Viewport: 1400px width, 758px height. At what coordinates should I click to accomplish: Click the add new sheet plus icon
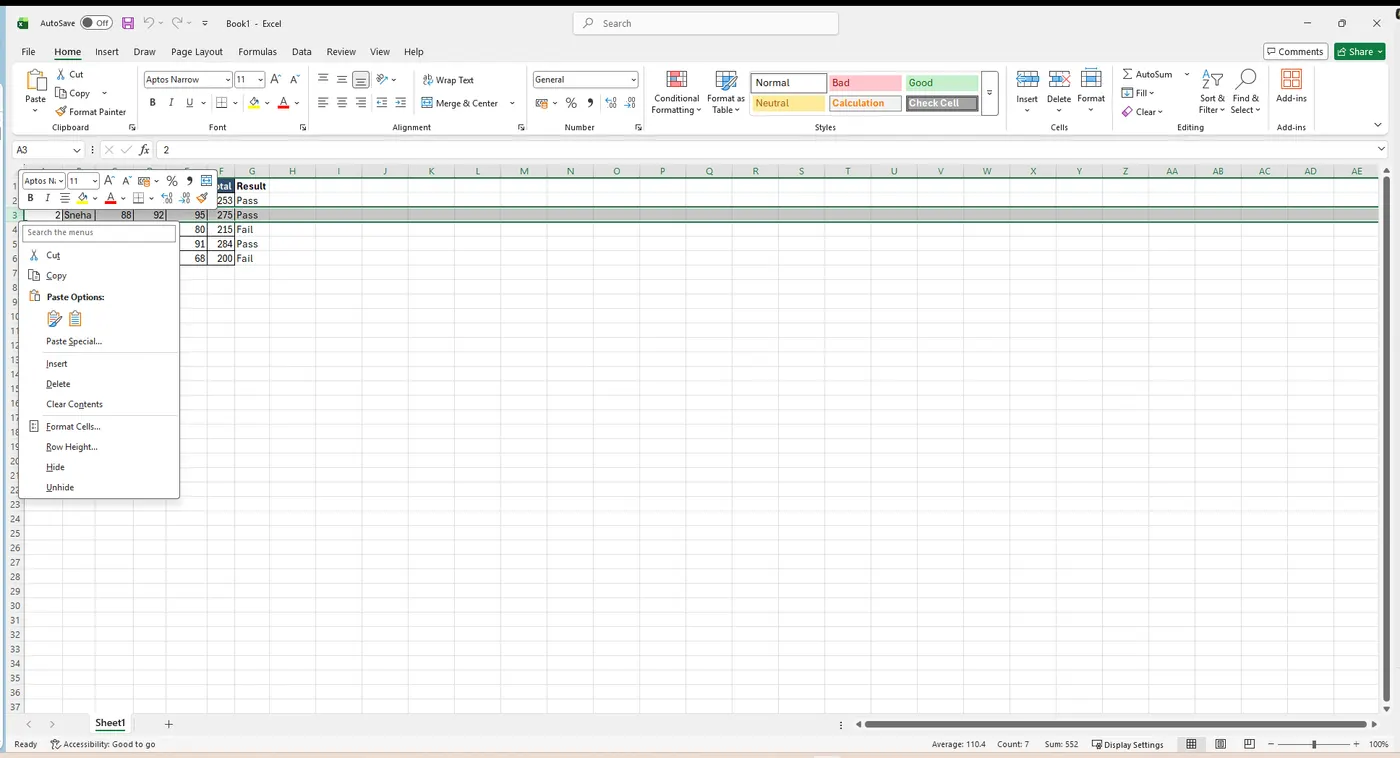tap(168, 724)
